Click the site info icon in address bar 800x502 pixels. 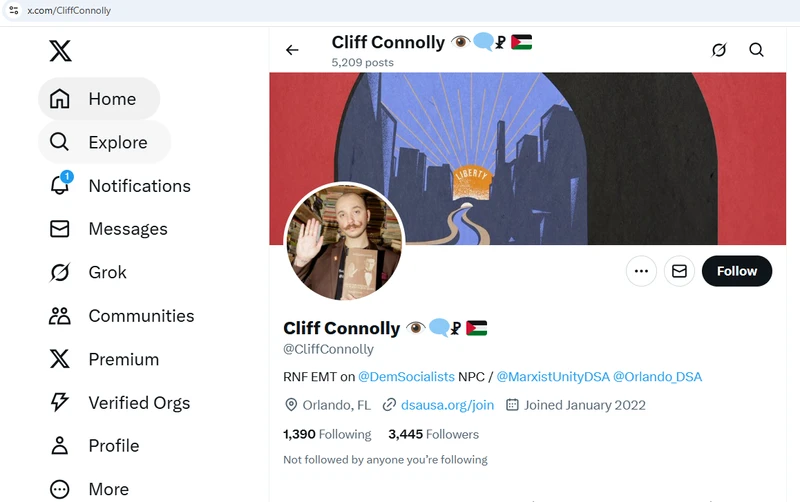pos(14,10)
